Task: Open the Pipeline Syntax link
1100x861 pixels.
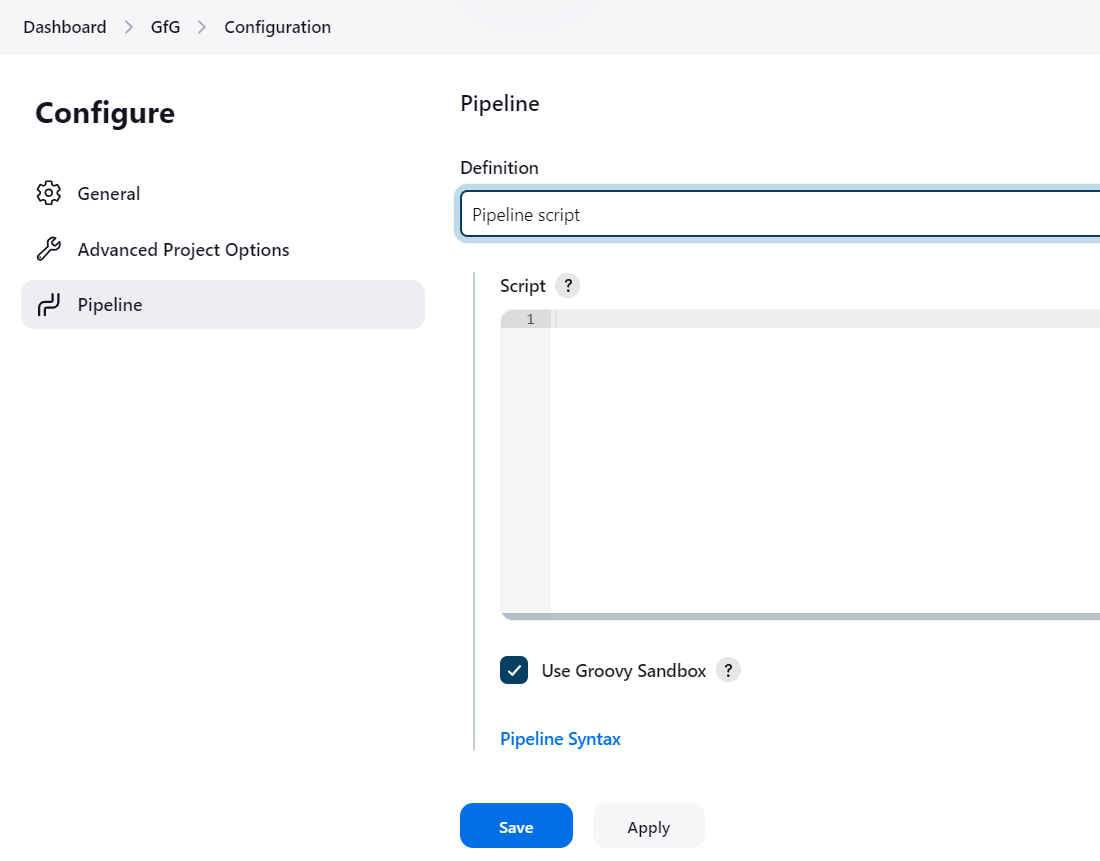Action: 560,739
